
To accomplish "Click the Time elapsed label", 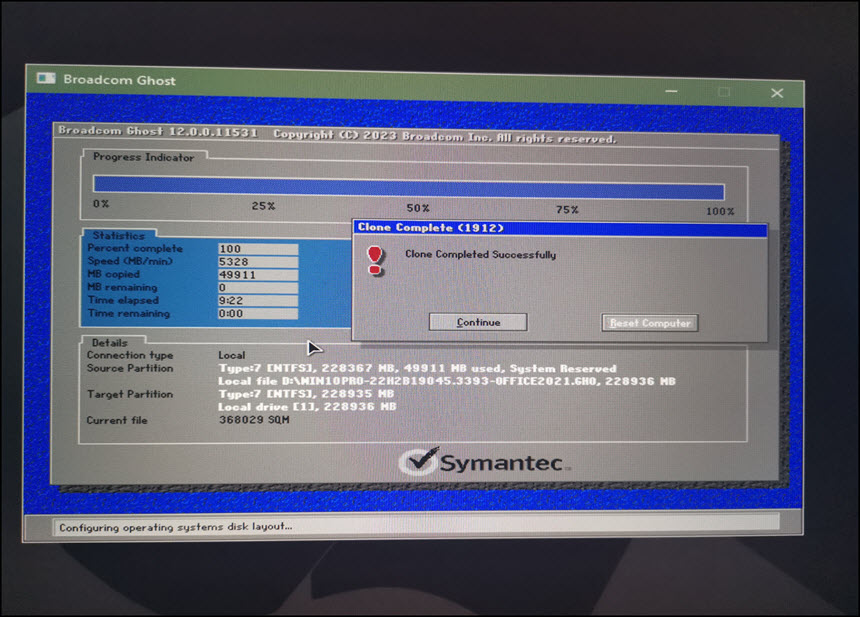I will point(123,301).
